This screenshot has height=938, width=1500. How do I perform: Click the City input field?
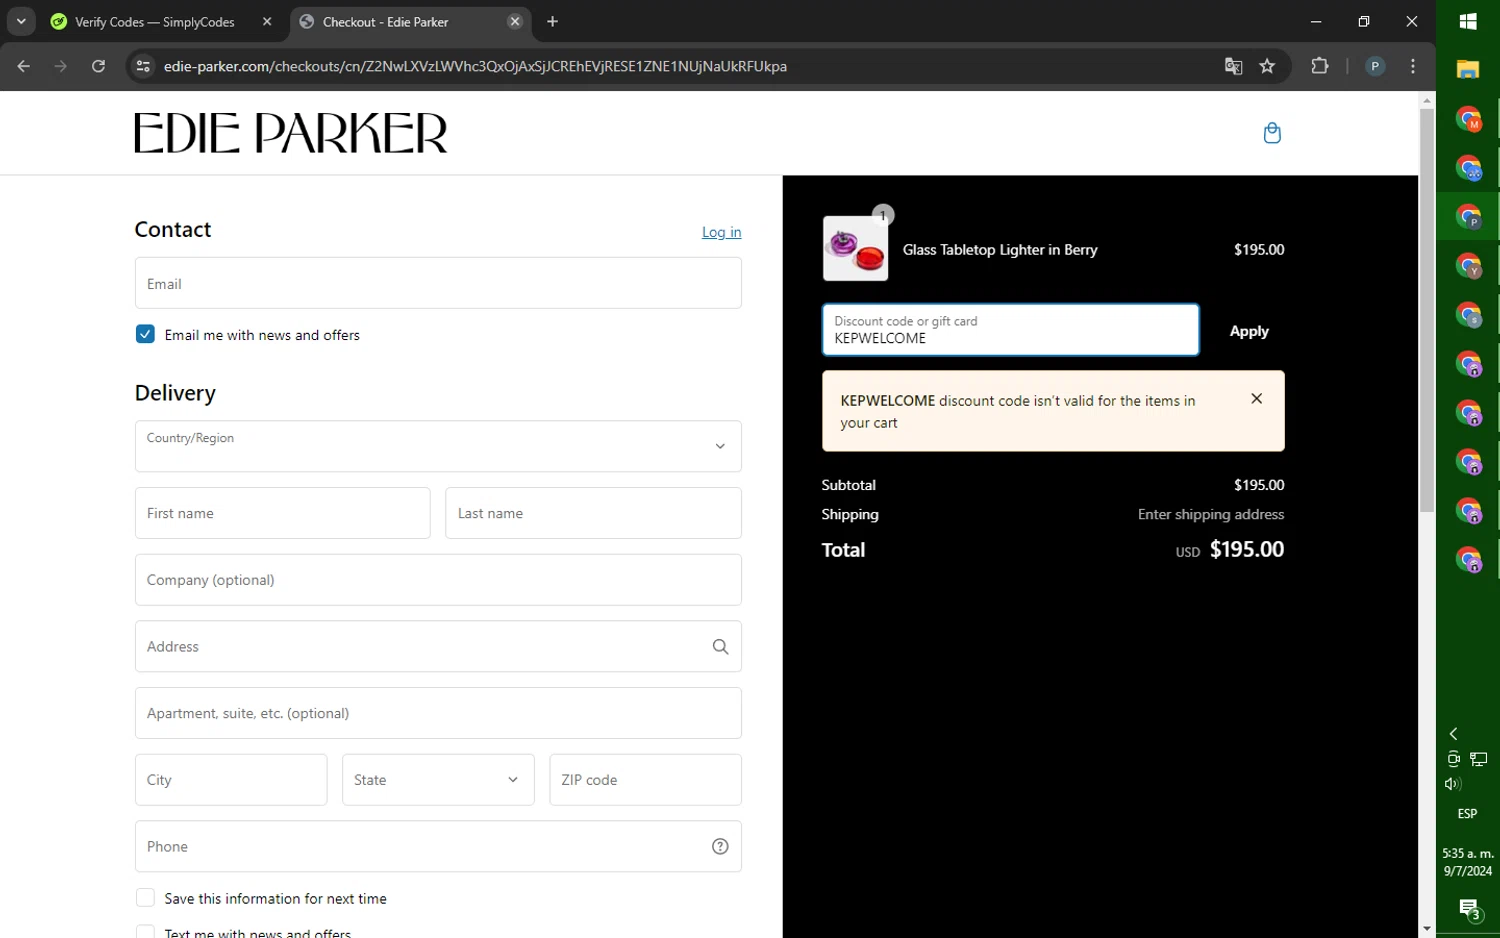[231, 780]
